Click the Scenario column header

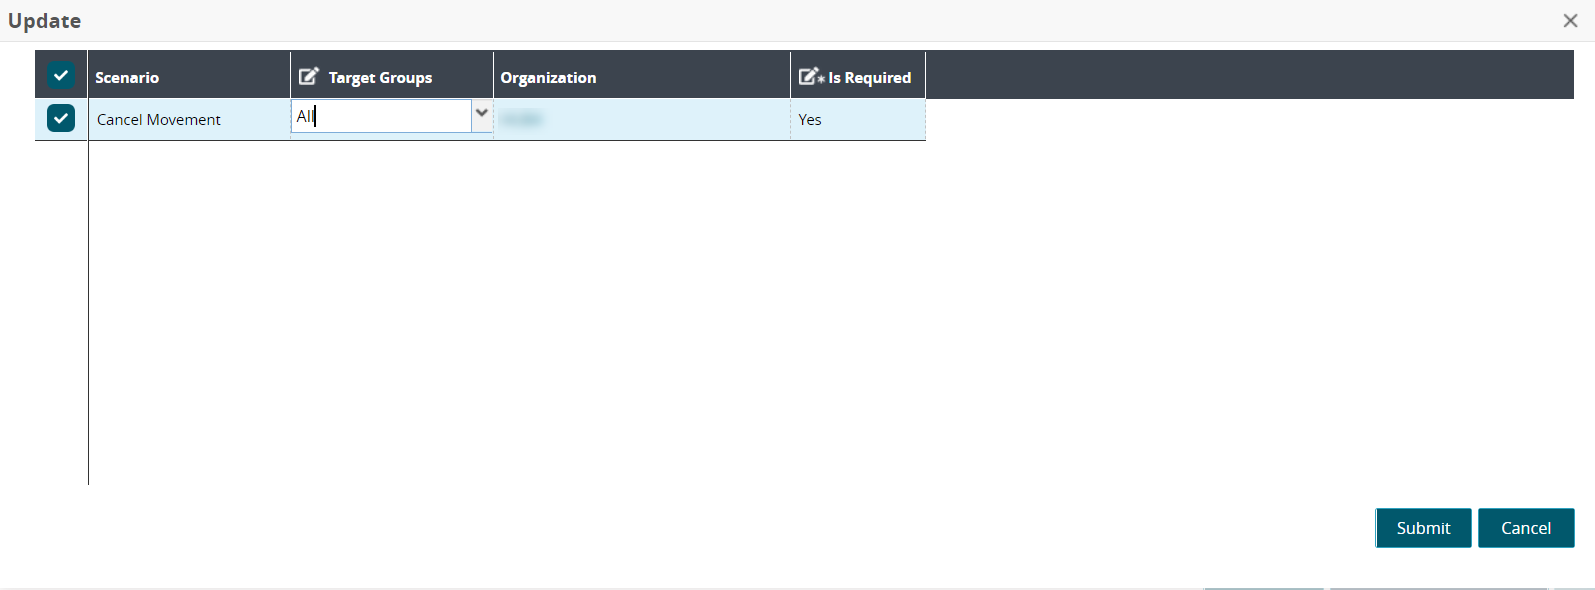[127, 77]
